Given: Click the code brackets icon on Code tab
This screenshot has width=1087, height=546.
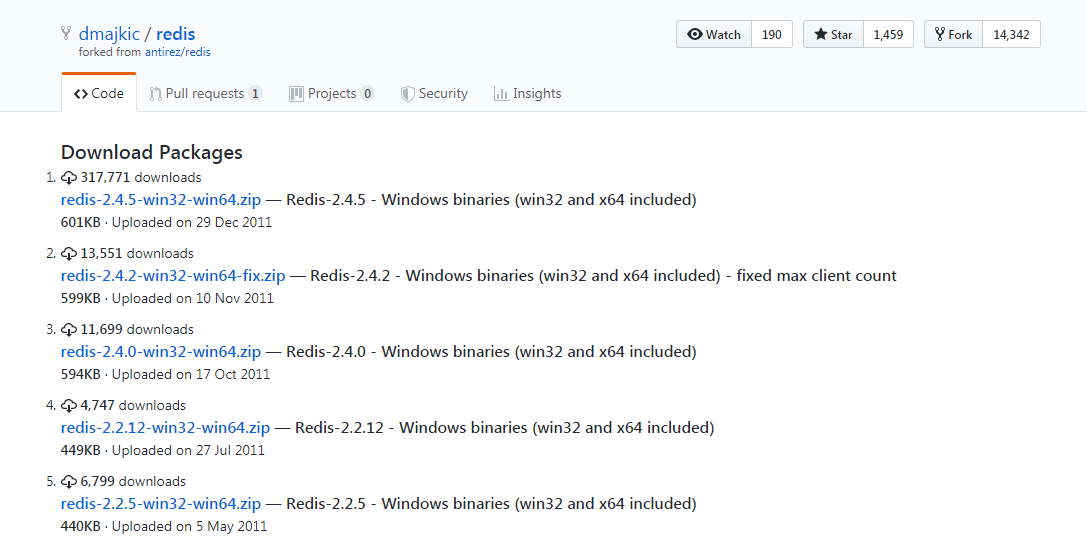Looking at the screenshot, I should point(80,94).
